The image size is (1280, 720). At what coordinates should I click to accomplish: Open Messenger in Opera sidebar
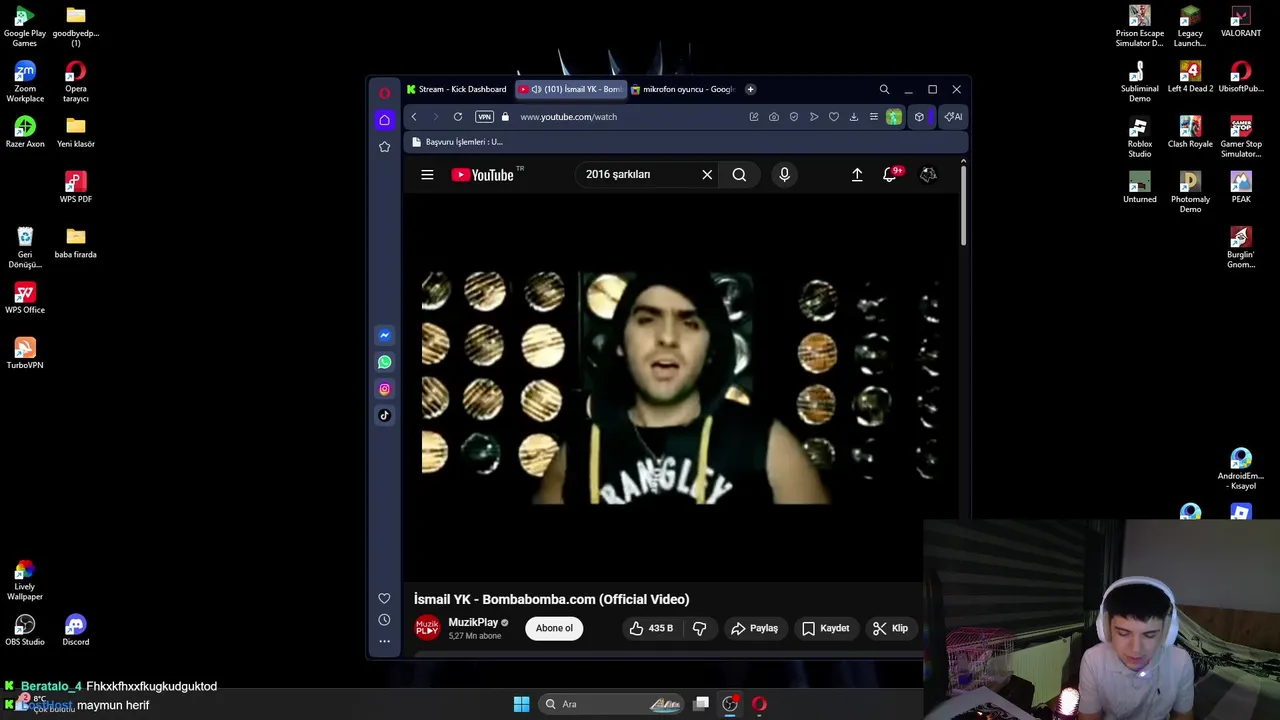(x=384, y=335)
